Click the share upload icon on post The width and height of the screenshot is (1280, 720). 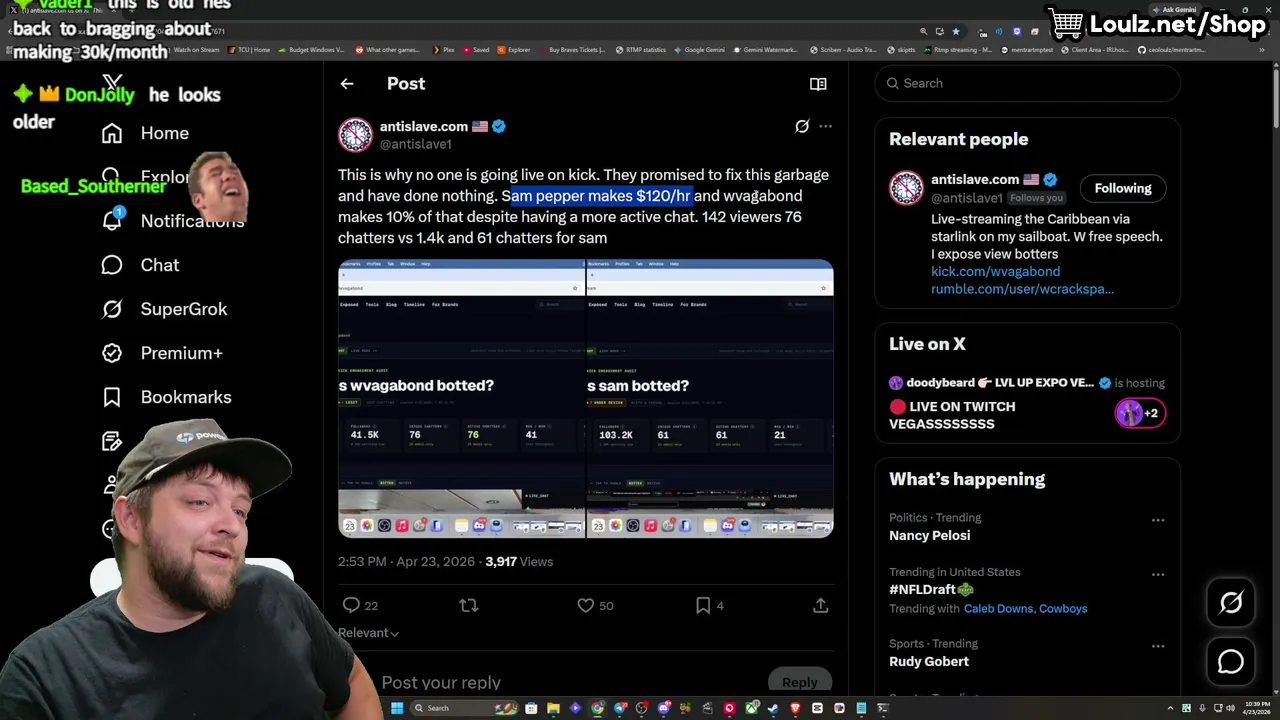pos(820,605)
